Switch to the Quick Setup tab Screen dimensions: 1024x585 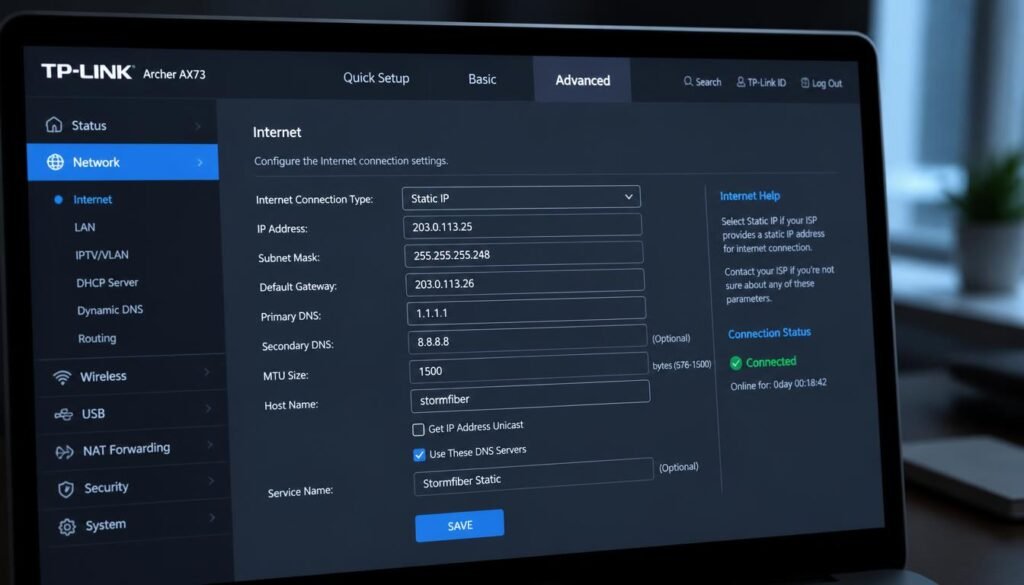[376, 78]
